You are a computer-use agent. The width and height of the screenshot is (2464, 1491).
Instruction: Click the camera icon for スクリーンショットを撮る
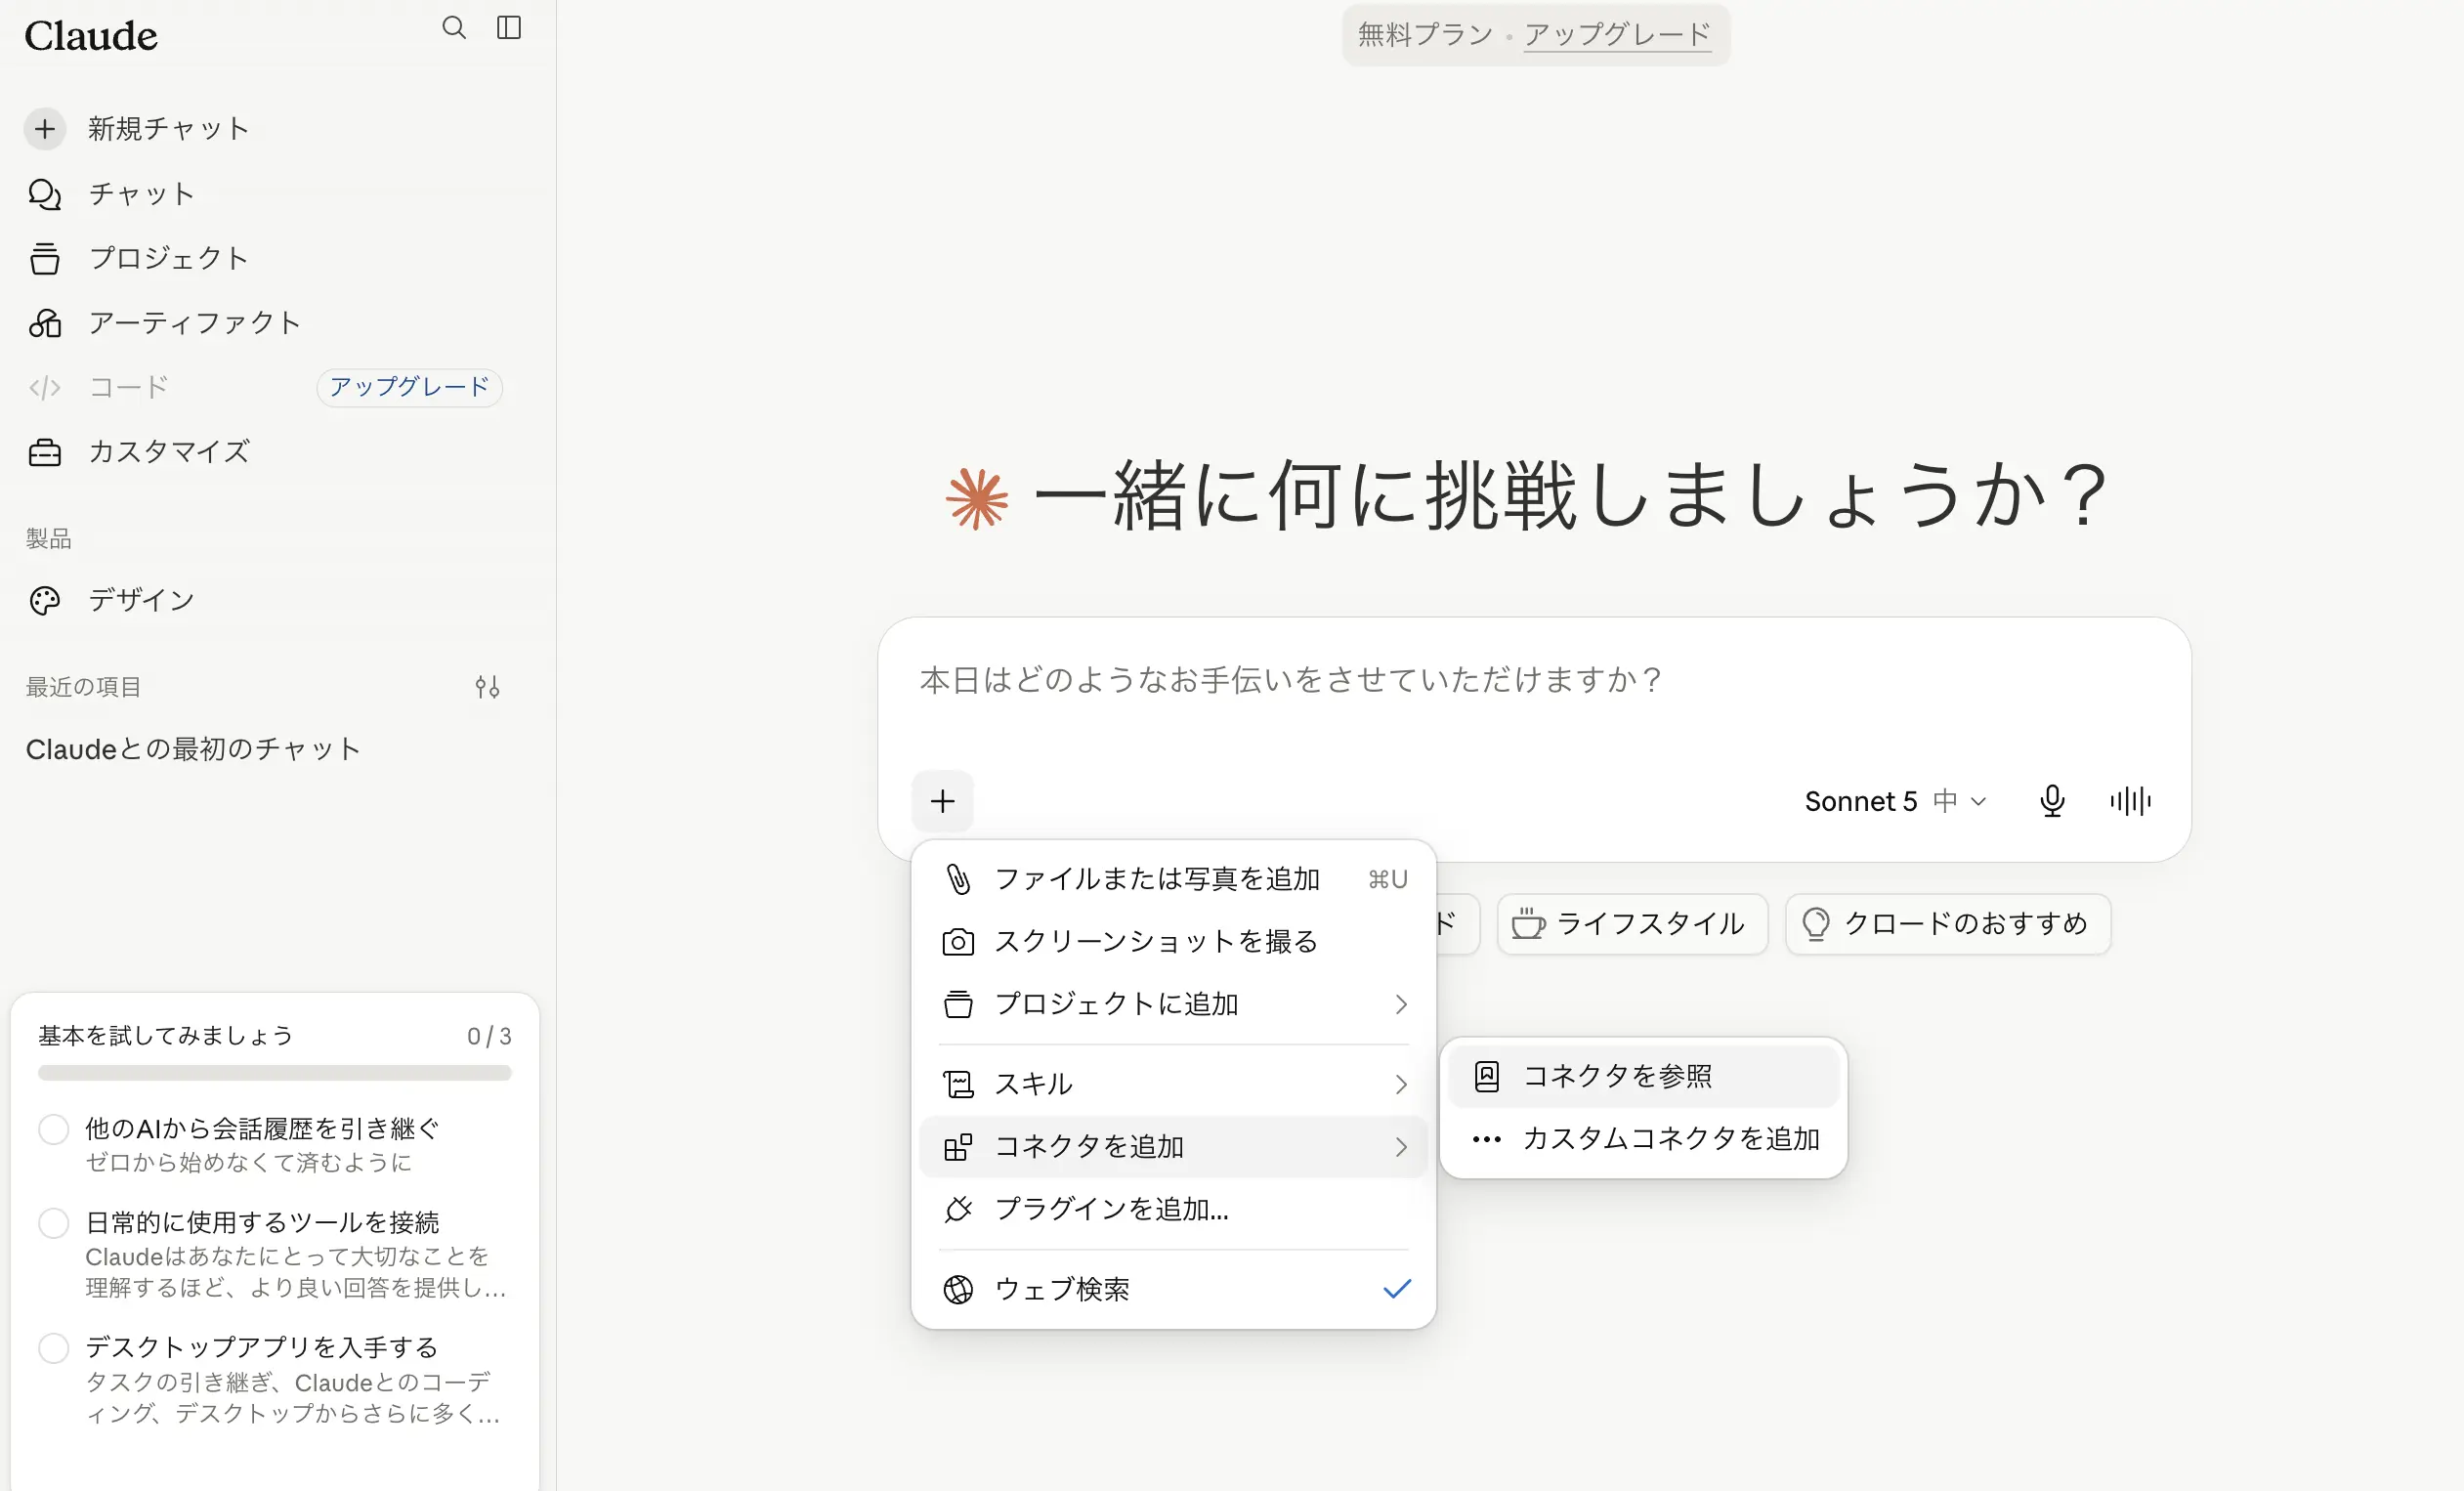(x=958, y=942)
